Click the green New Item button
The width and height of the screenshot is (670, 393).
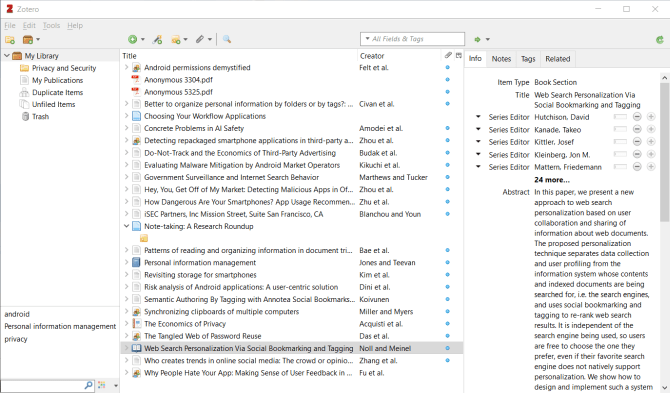pyautogui.click(x=133, y=39)
